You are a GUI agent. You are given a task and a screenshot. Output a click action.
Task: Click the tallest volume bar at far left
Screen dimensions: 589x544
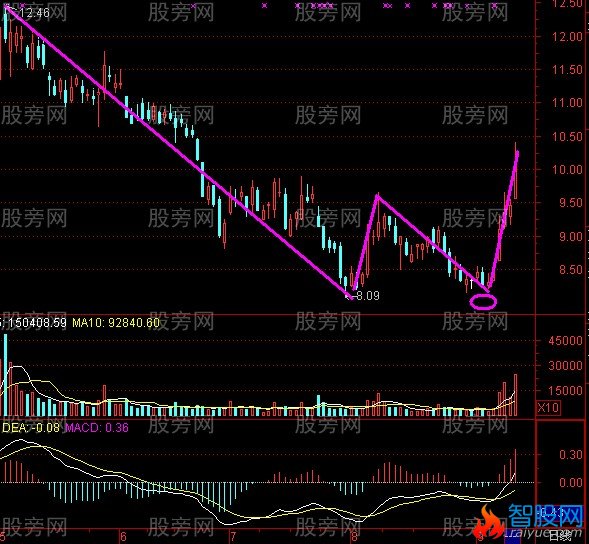click(5, 375)
